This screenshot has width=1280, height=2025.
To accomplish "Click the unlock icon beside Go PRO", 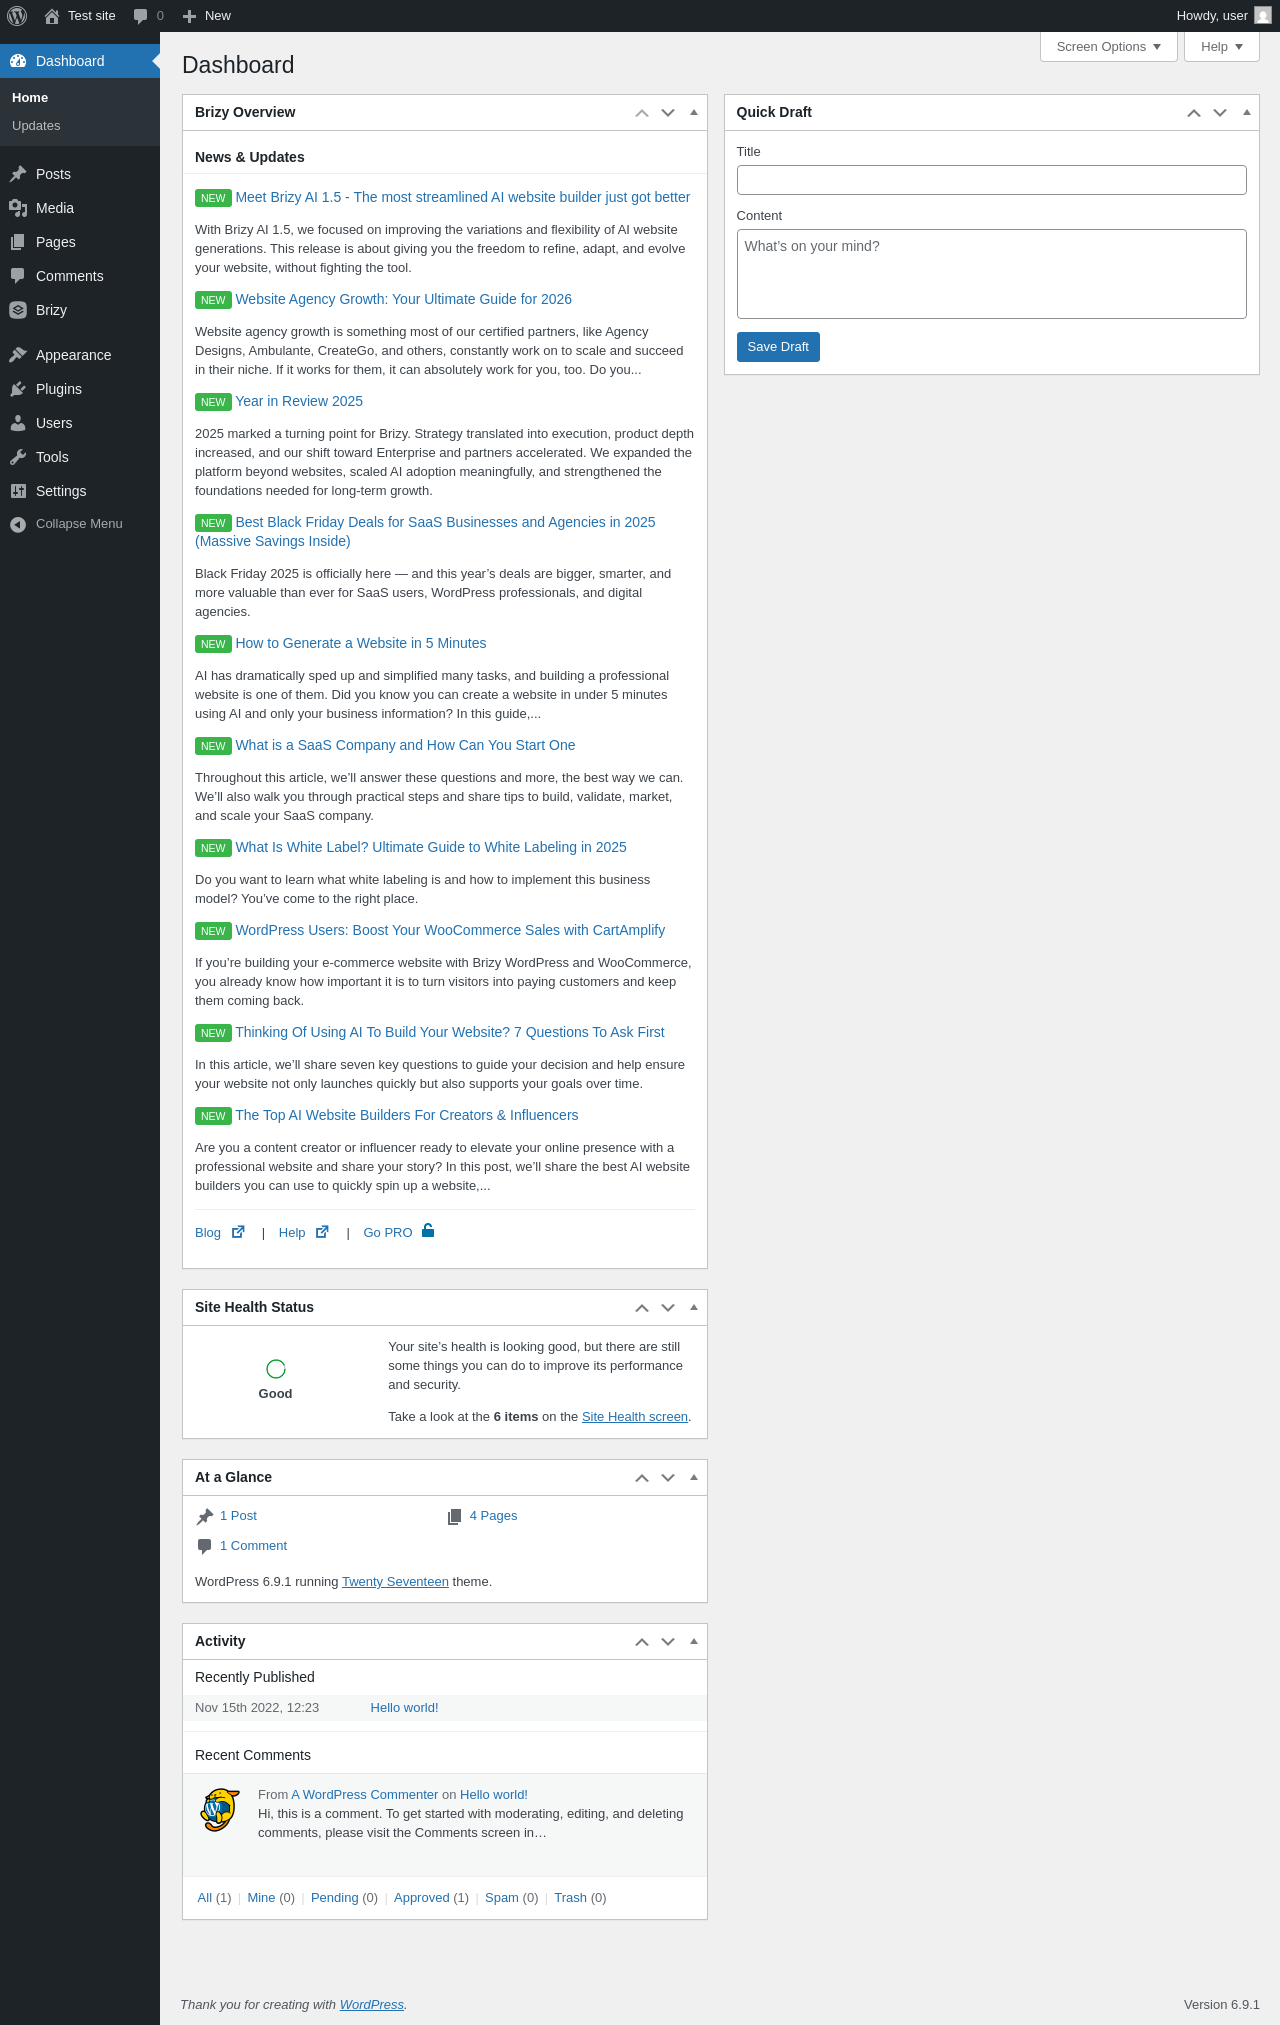I will 428,1230.
